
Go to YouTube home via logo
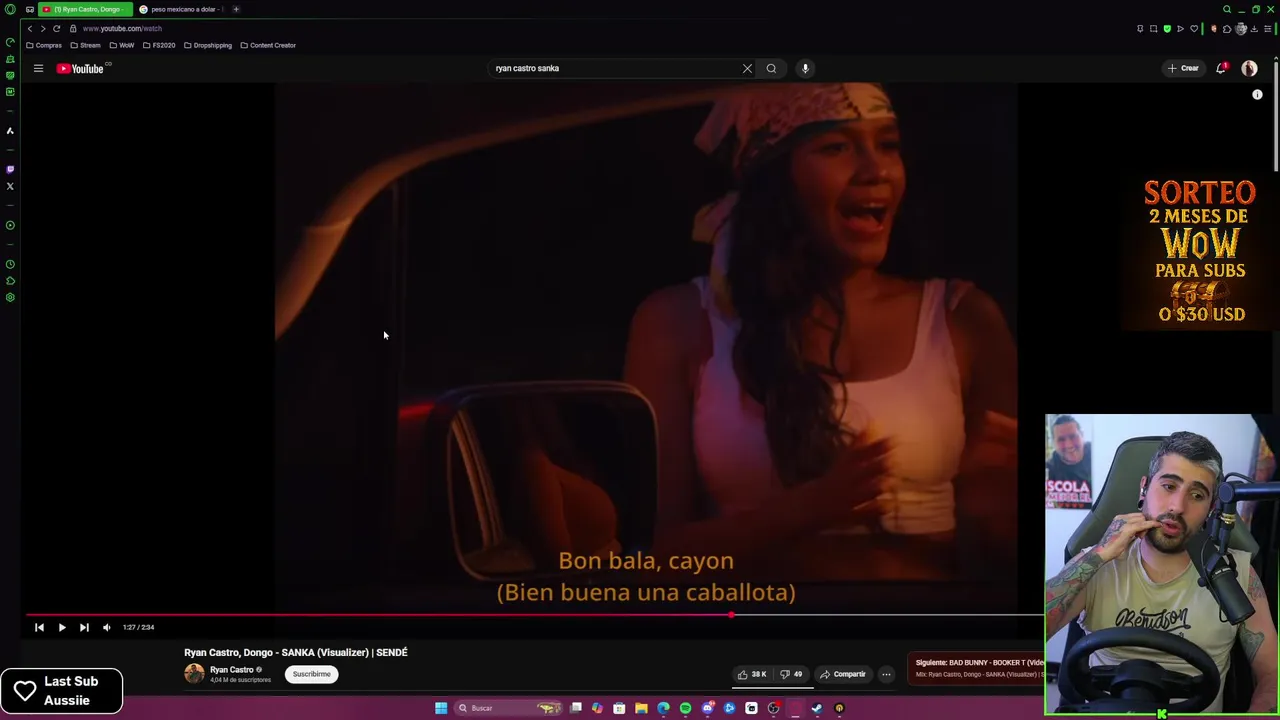pos(80,68)
